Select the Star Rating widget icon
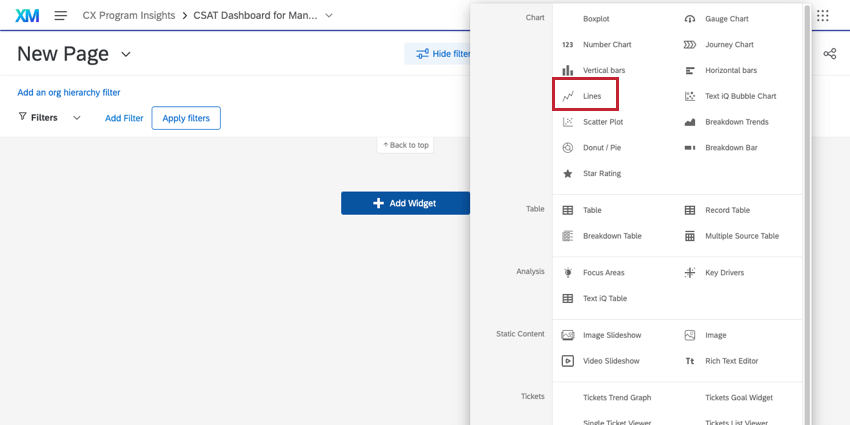 point(567,173)
